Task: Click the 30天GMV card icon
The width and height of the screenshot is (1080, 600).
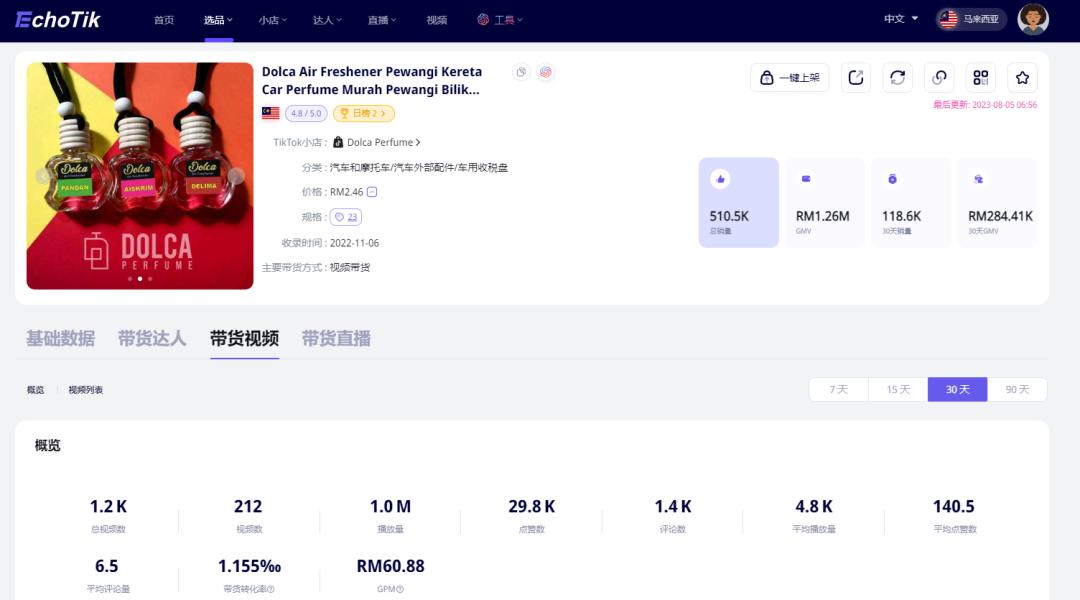Action: (978, 179)
